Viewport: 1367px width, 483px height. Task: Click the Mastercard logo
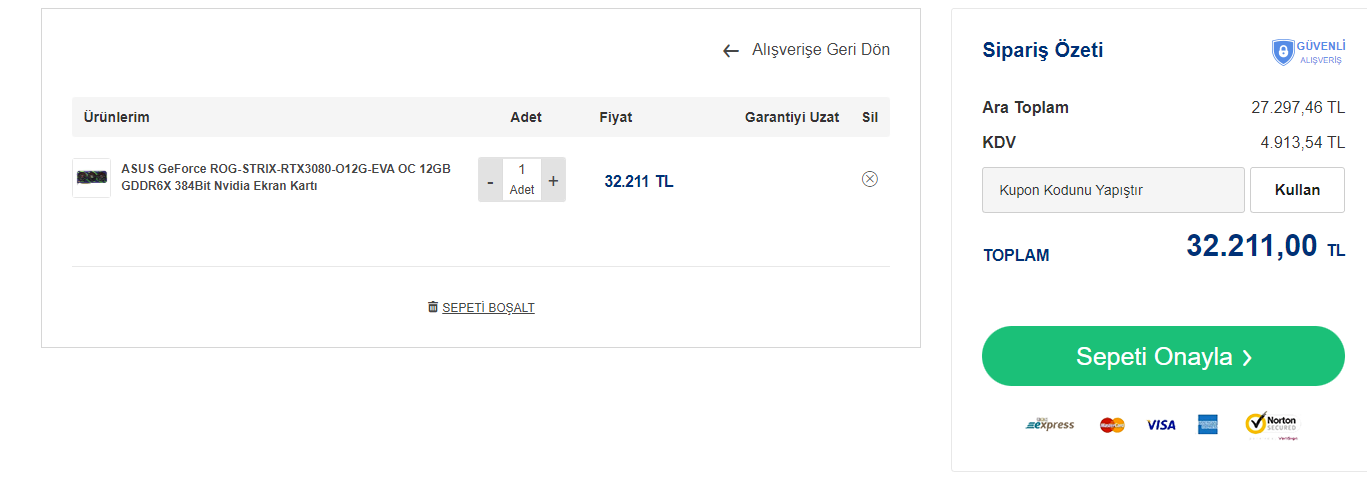tap(1112, 425)
